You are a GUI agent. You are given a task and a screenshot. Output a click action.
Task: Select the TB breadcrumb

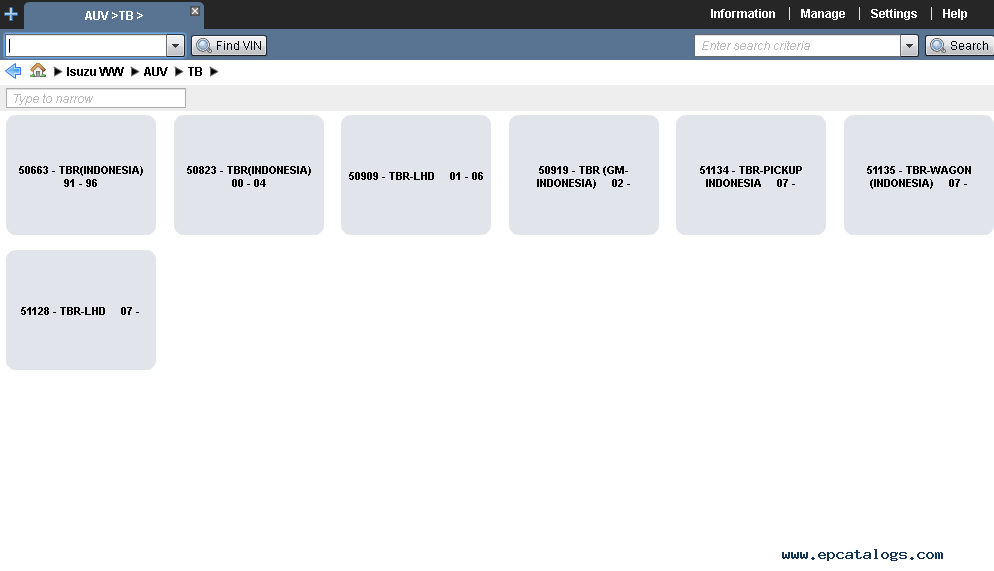point(195,72)
